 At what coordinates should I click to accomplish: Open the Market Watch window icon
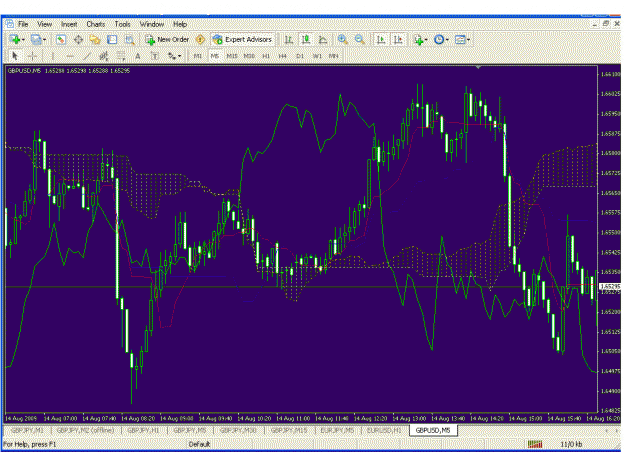coord(61,39)
